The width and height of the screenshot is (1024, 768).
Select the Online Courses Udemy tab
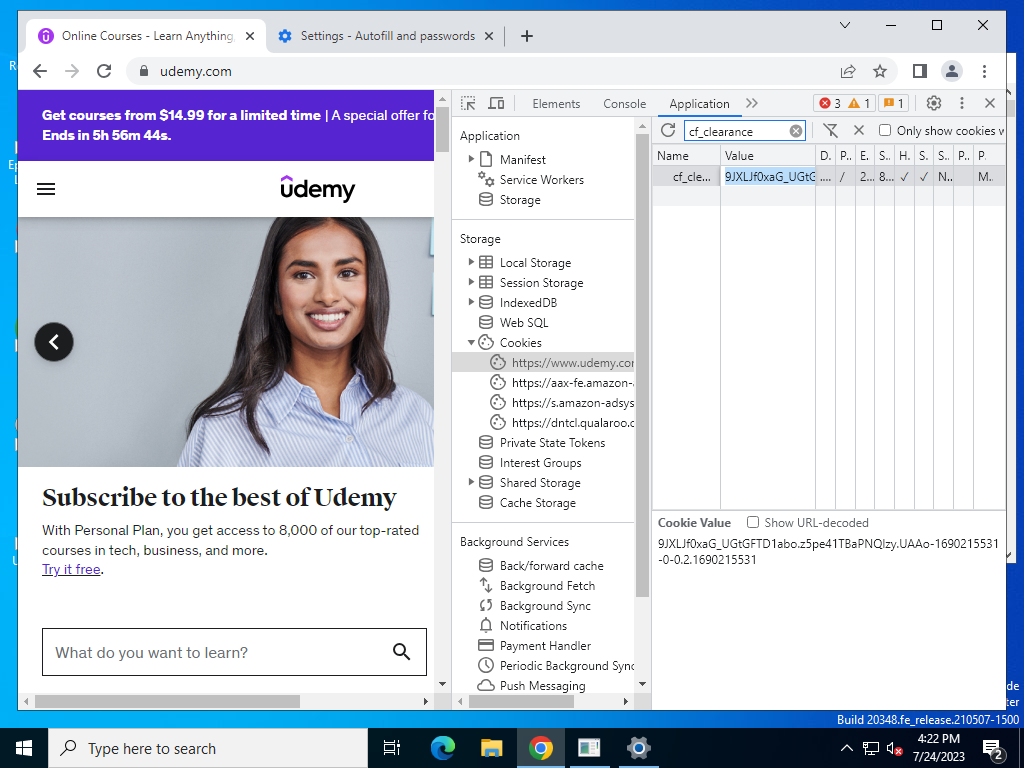pos(146,36)
